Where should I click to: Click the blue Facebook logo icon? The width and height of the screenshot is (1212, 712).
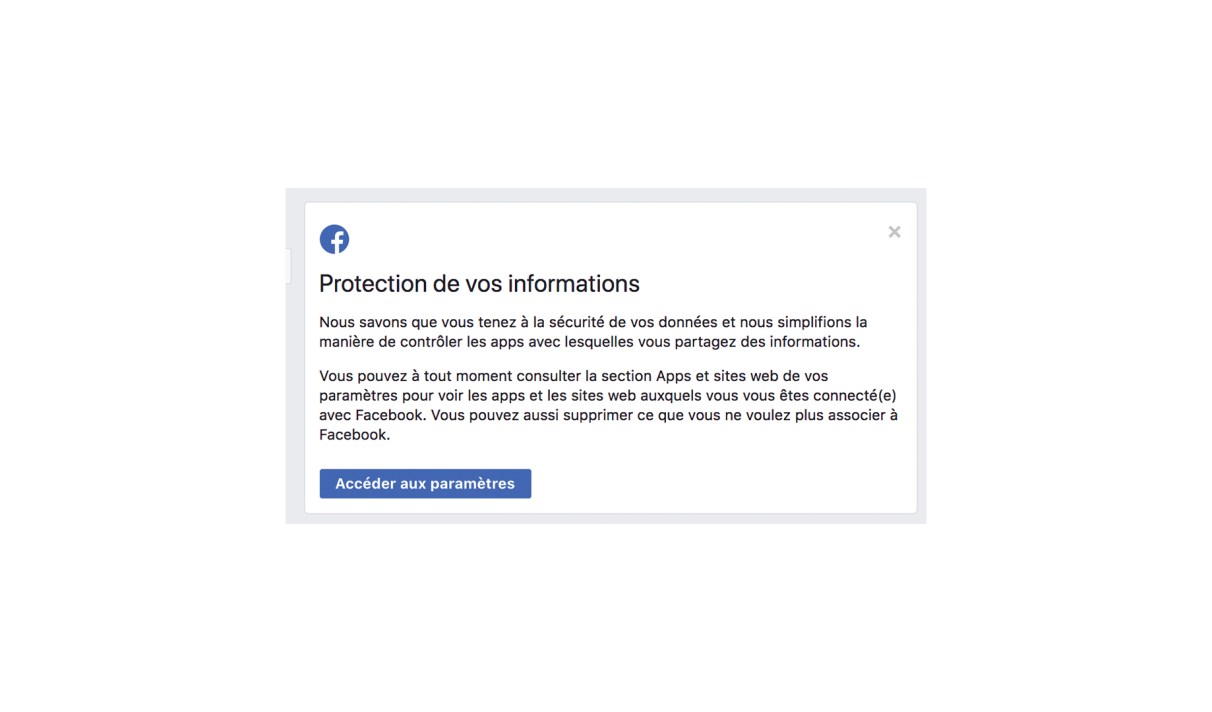[334, 239]
